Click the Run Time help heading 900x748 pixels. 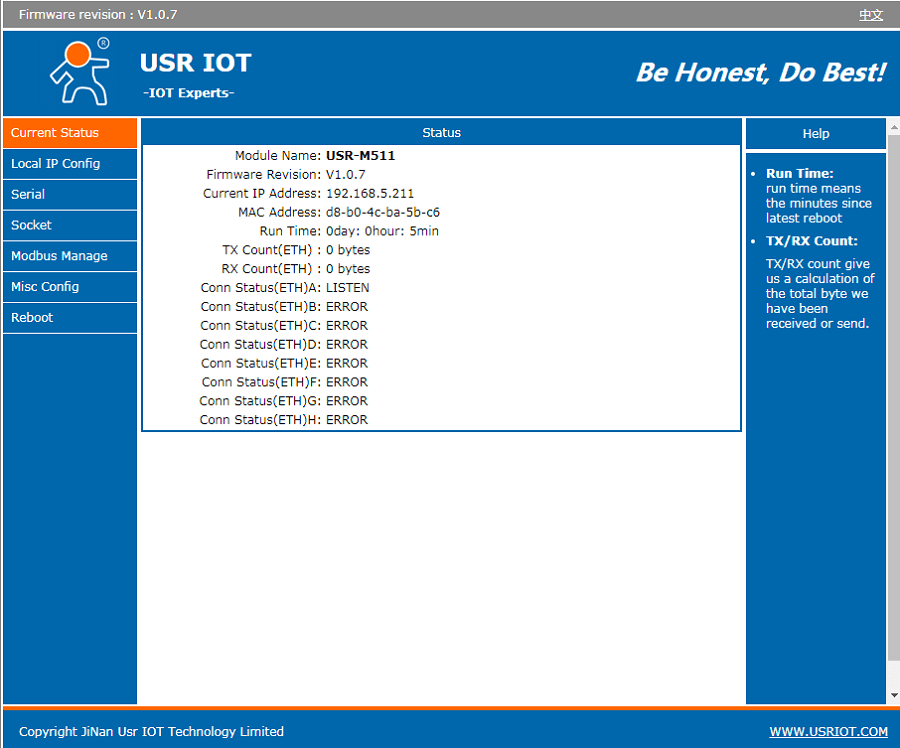pos(800,173)
